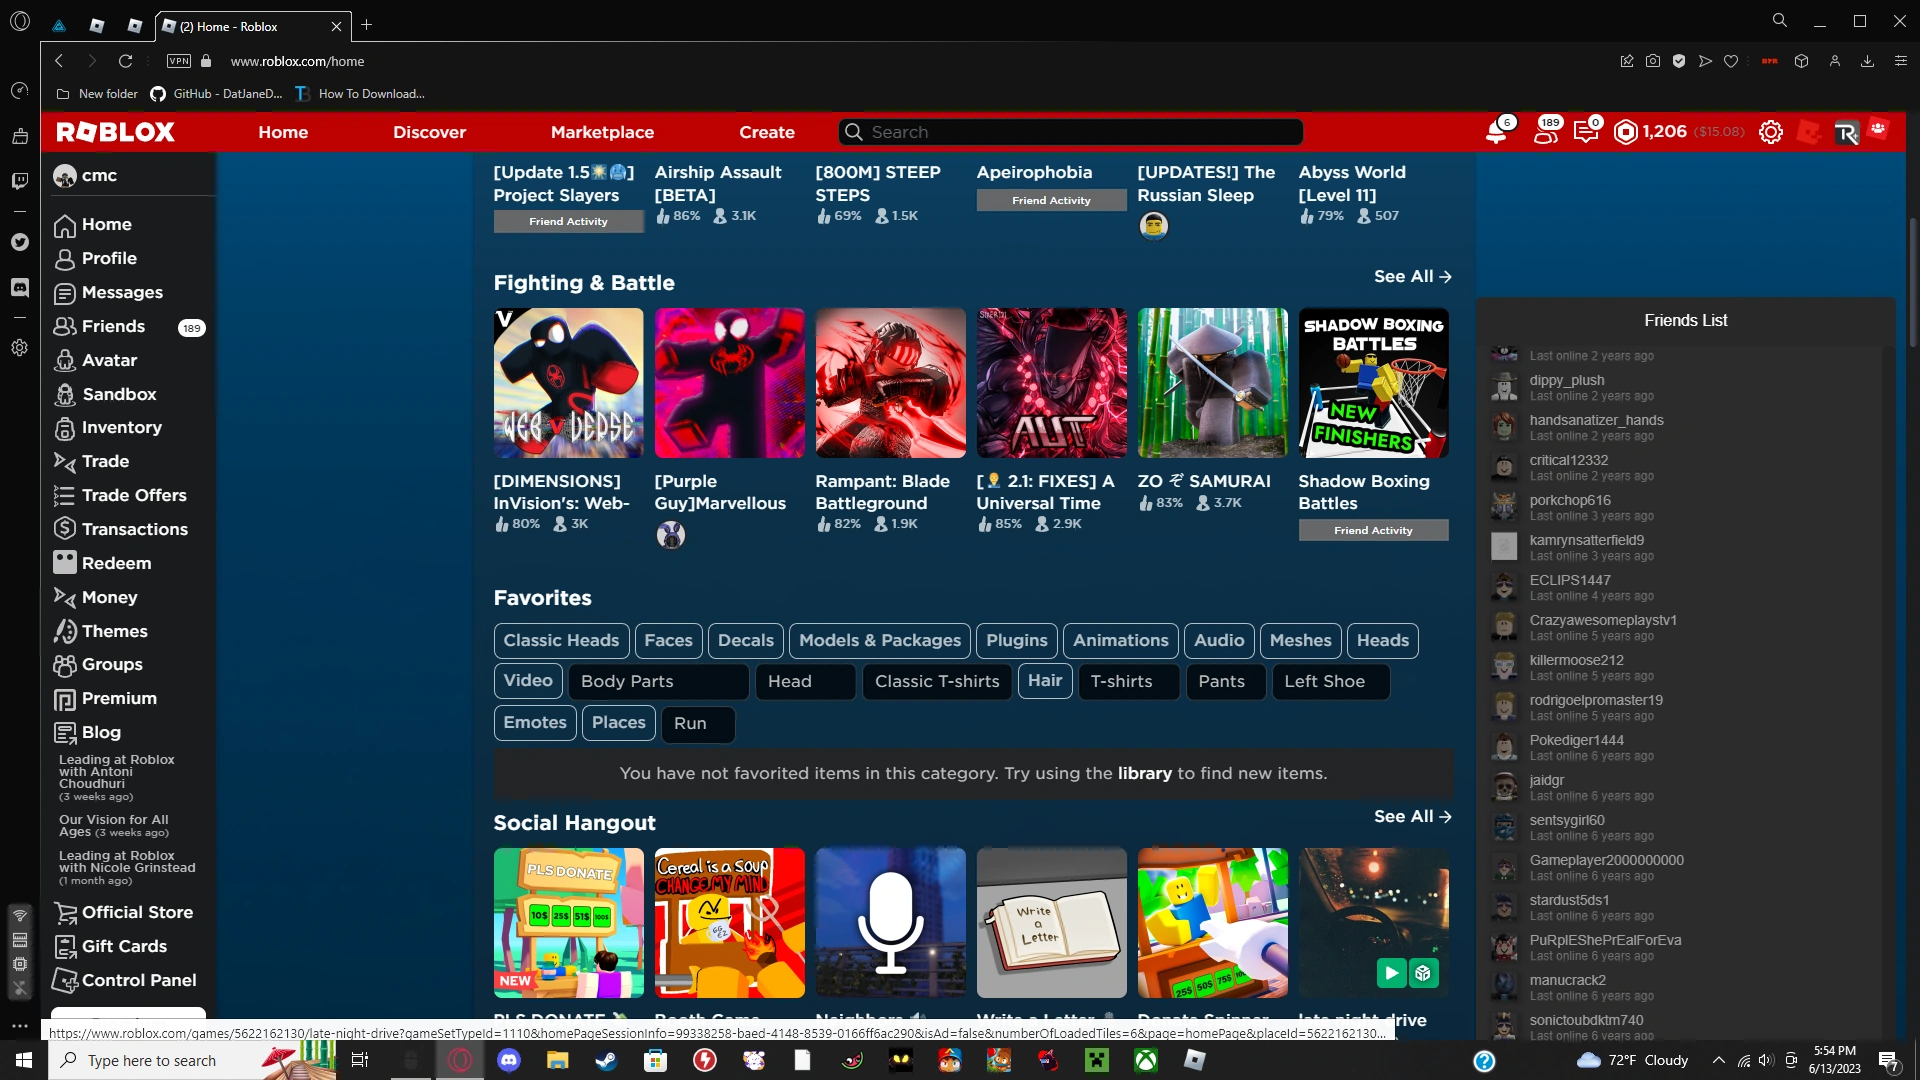The width and height of the screenshot is (1920, 1080).
Task: Go to the Marketplace tab
Action: tap(602, 132)
